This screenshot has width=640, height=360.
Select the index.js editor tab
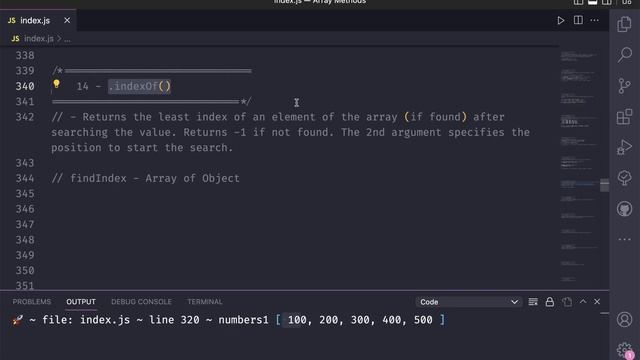[38, 20]
